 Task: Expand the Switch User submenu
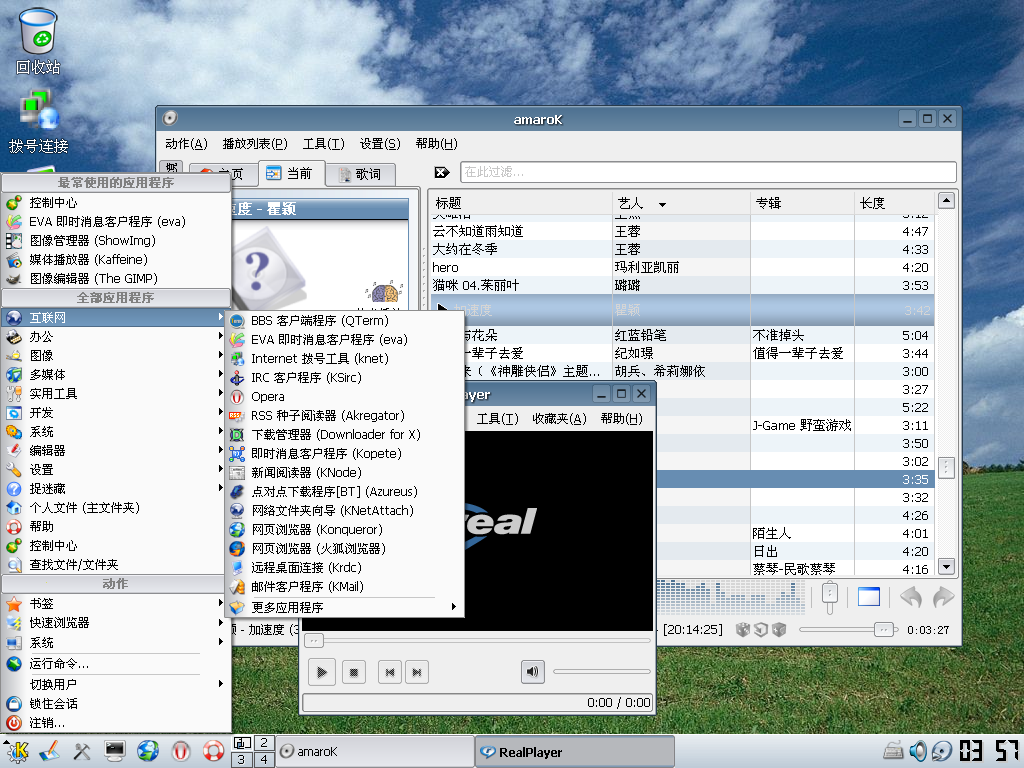coord(116,684)
